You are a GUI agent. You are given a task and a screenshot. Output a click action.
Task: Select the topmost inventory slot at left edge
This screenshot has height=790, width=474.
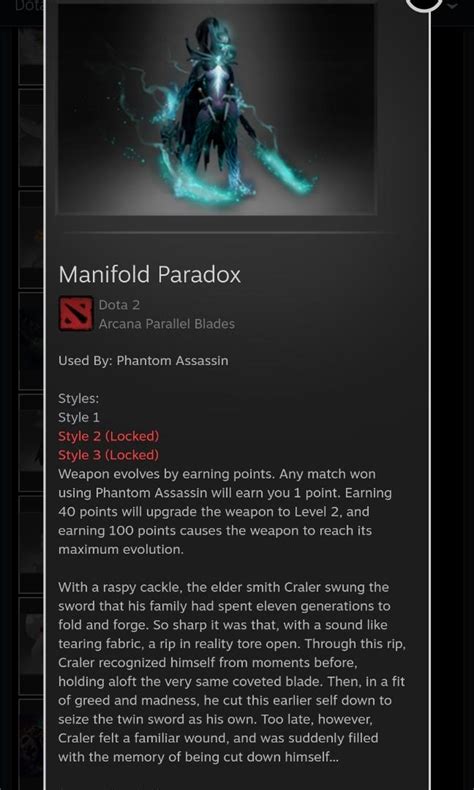(x=30, y=55)
